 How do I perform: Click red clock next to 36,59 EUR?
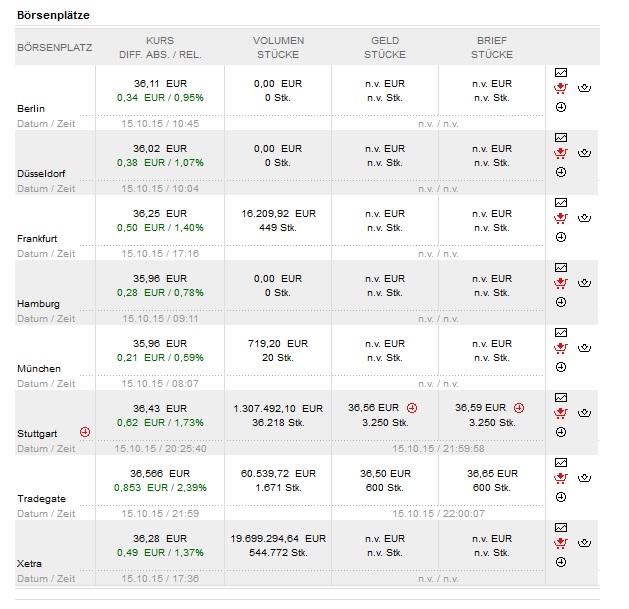[x=519, y=408]
